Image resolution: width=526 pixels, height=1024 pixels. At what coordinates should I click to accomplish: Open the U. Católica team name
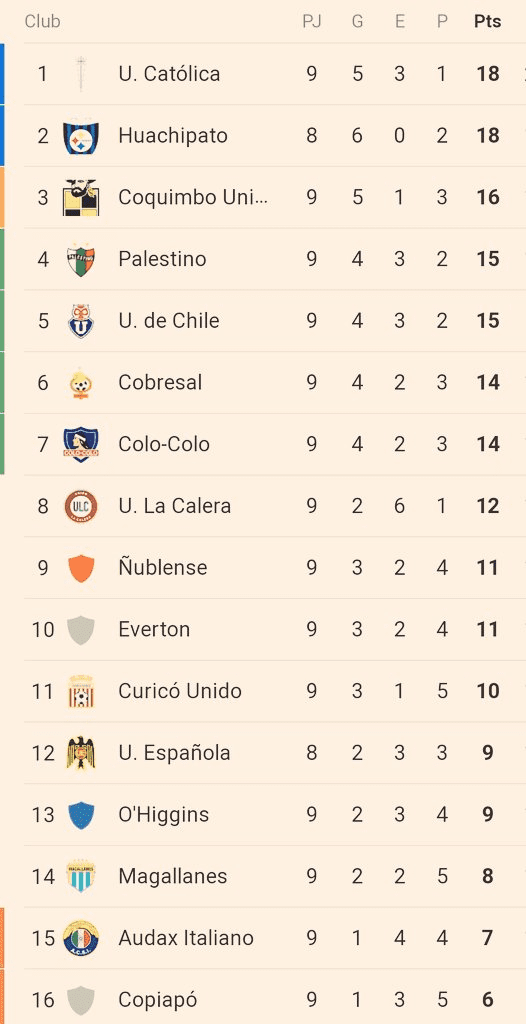(x=169, y=74)
